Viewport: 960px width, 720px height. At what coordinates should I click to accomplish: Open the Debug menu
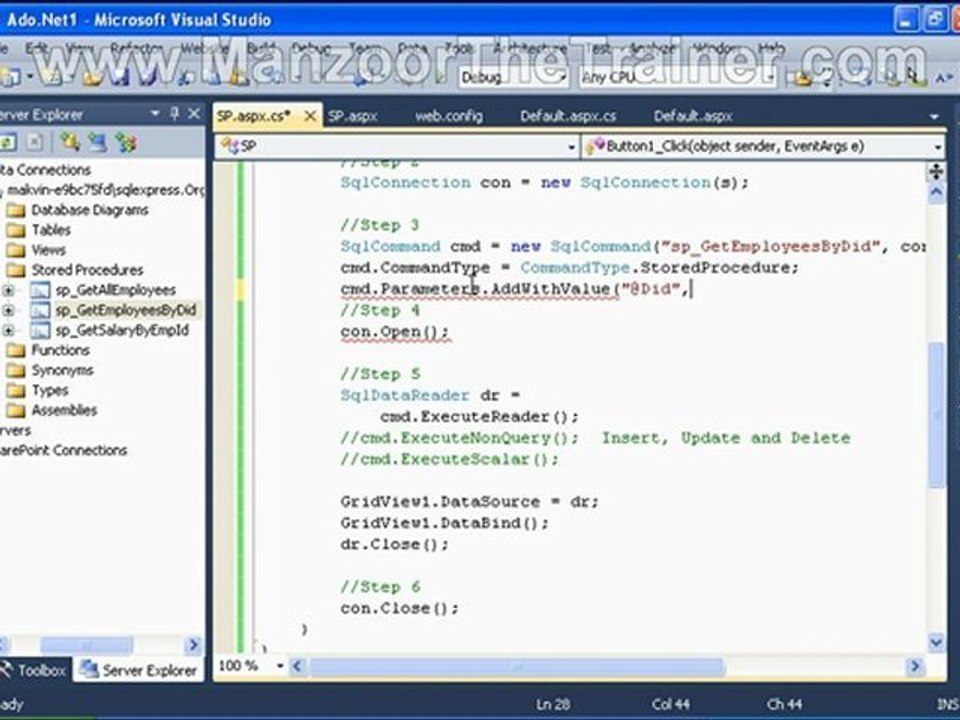point(311,48)
